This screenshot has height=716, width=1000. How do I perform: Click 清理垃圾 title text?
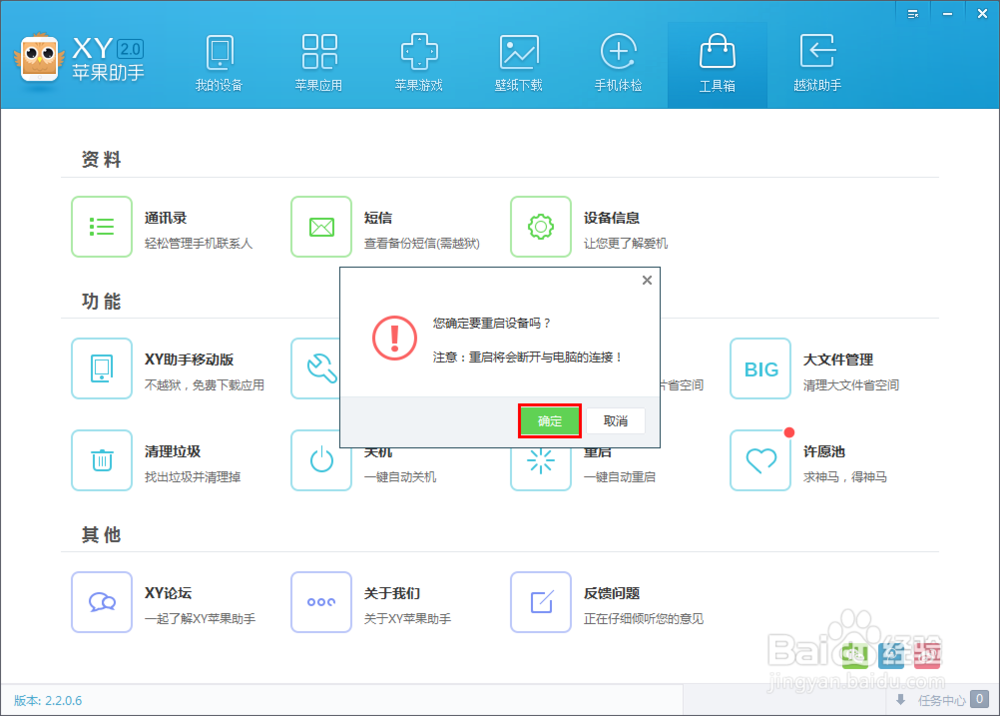173,451
